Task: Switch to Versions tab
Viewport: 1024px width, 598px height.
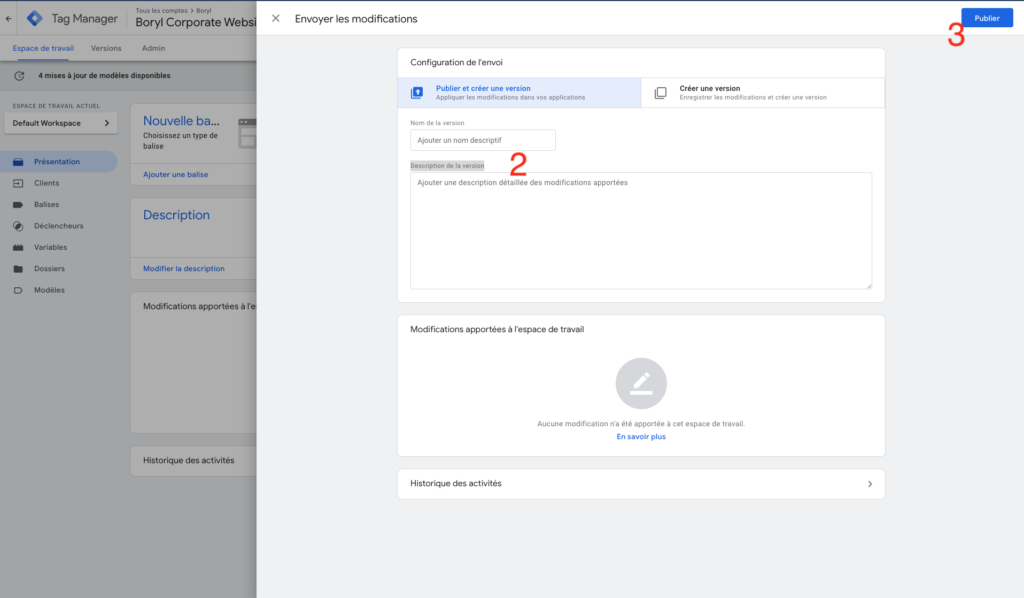Action: click(106, 48)
